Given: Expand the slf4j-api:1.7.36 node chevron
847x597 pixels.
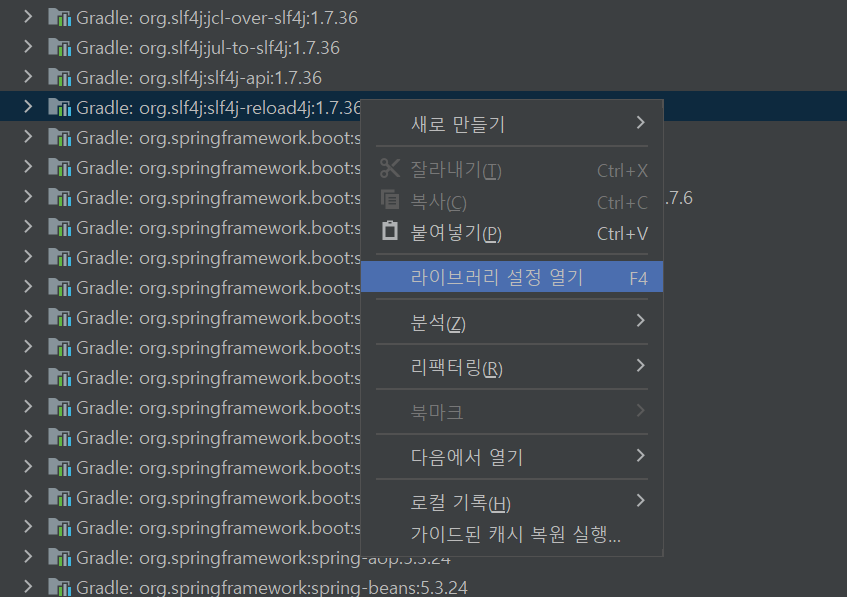Looking at the screenshot, I should 28,77.
